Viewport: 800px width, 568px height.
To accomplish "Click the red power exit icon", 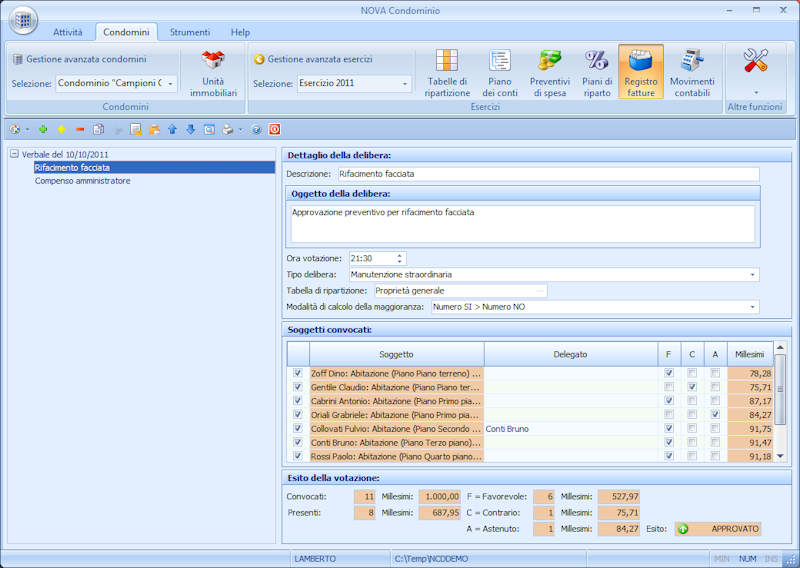I will (274, 130).
